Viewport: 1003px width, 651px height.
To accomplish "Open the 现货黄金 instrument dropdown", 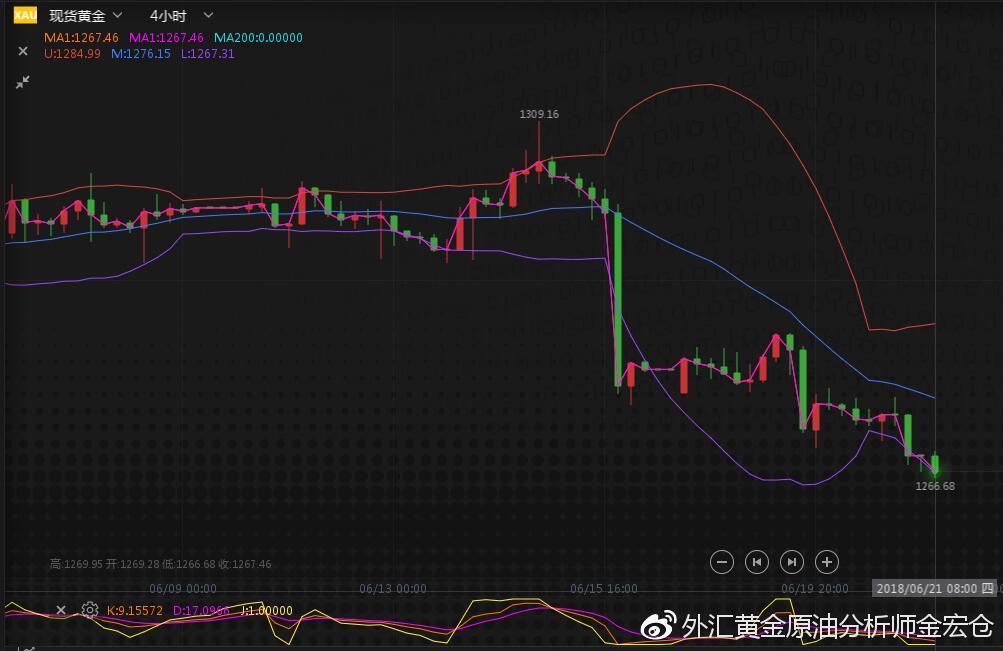I will pos(85,15).
